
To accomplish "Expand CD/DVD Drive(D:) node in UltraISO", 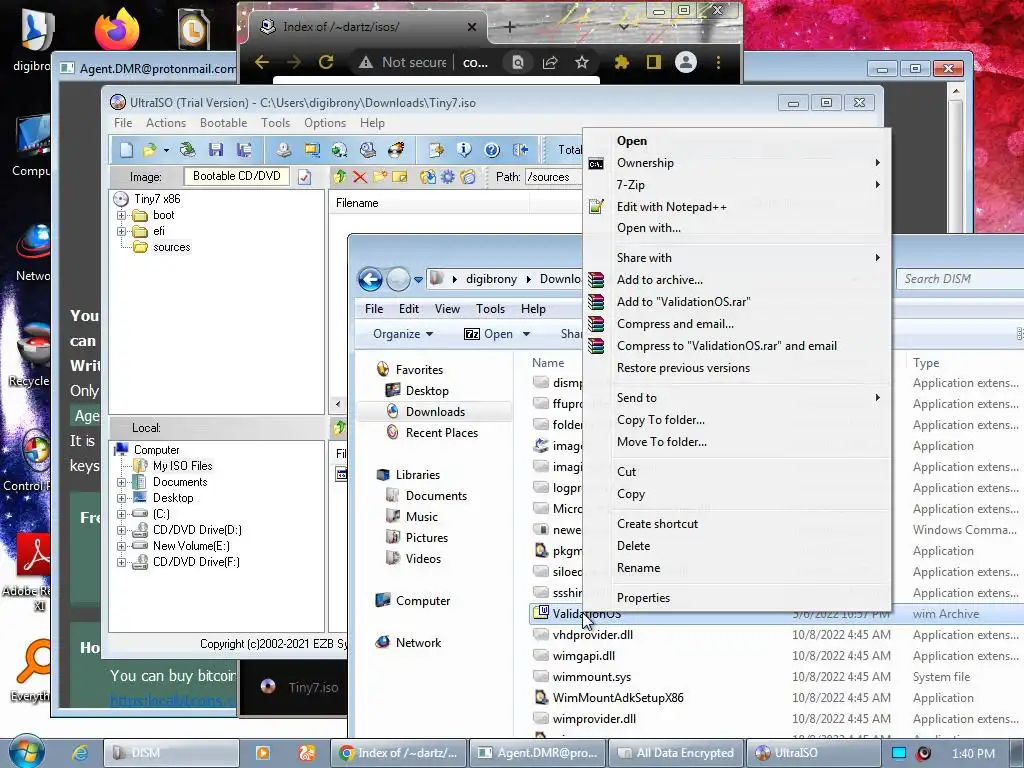I will click(121, 530).
